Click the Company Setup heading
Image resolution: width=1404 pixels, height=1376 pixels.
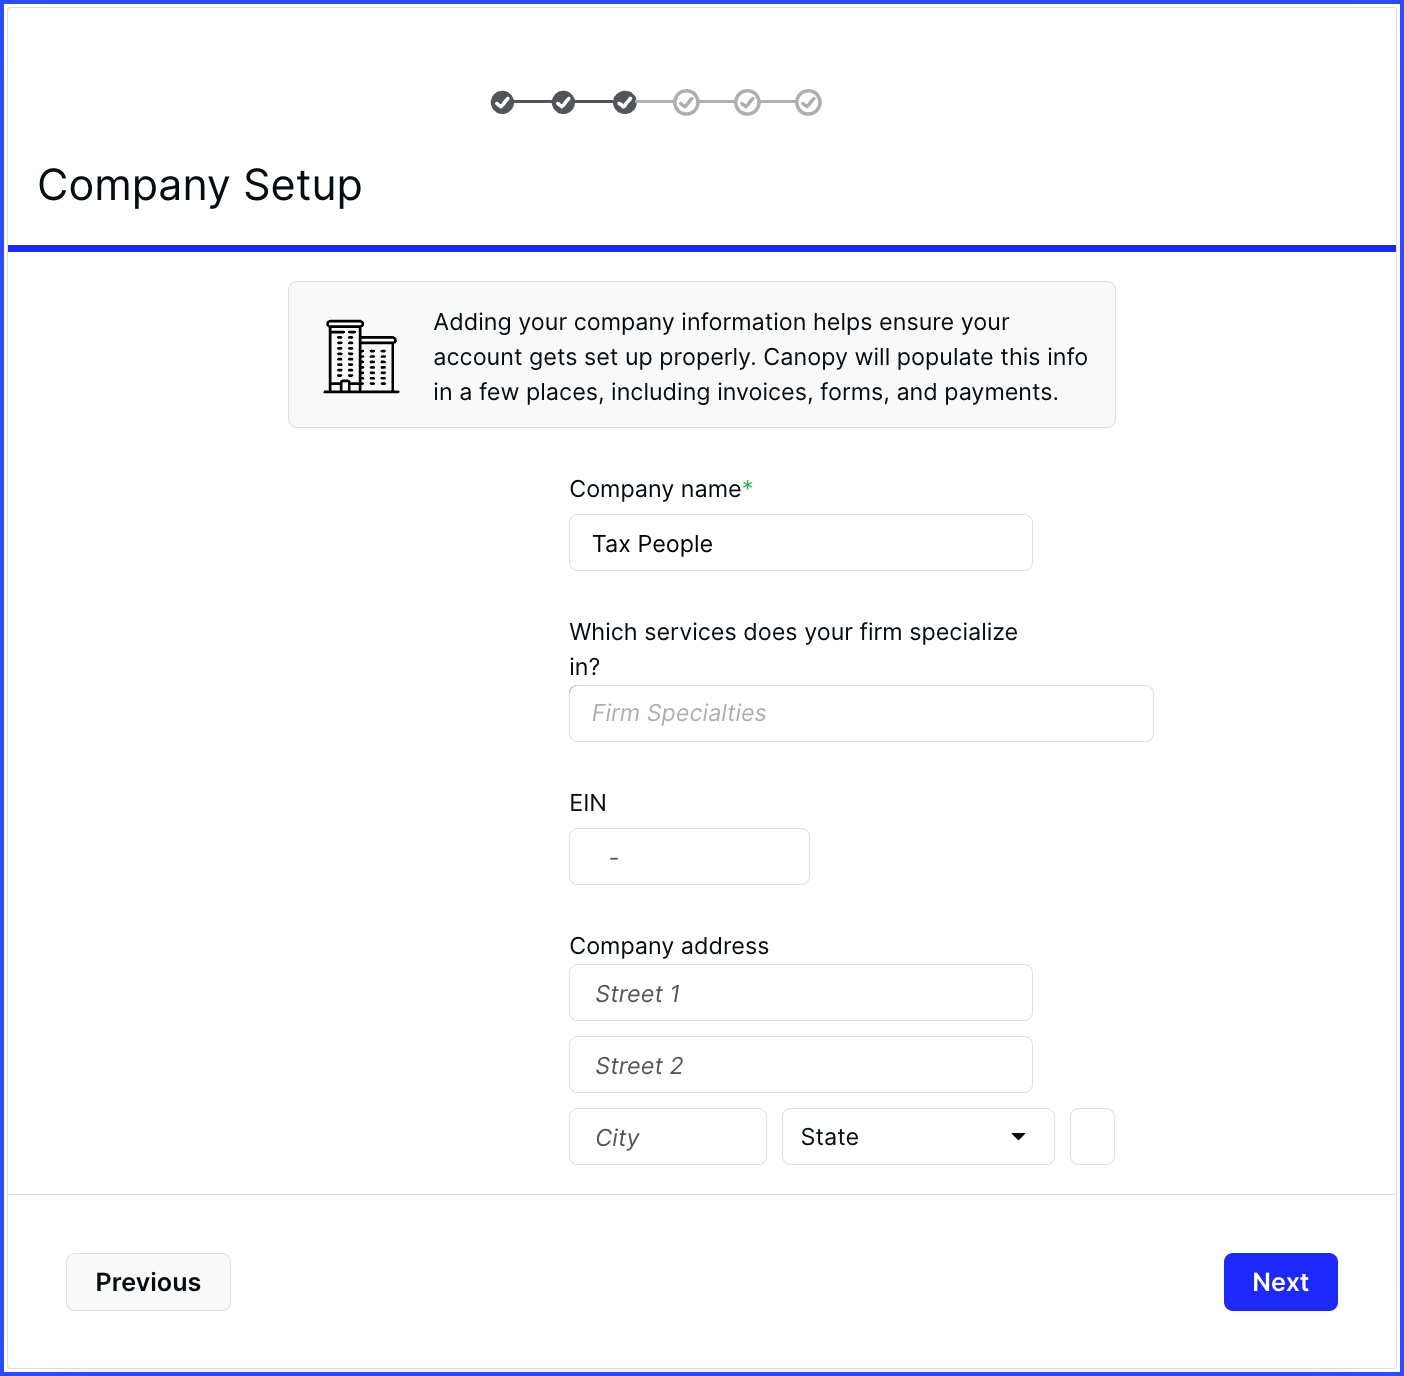(x=200, y=186)
